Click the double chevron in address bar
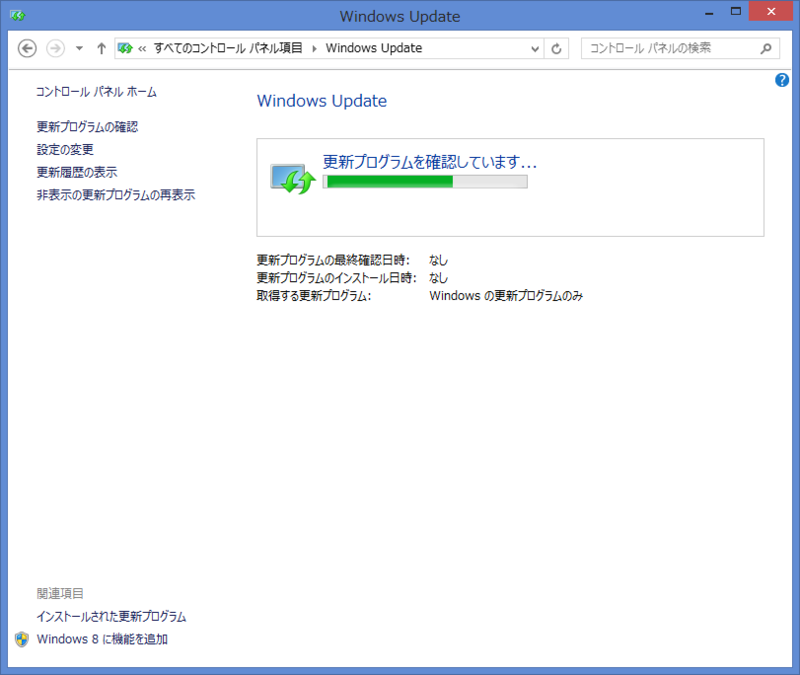 click(x=142, y=48)
